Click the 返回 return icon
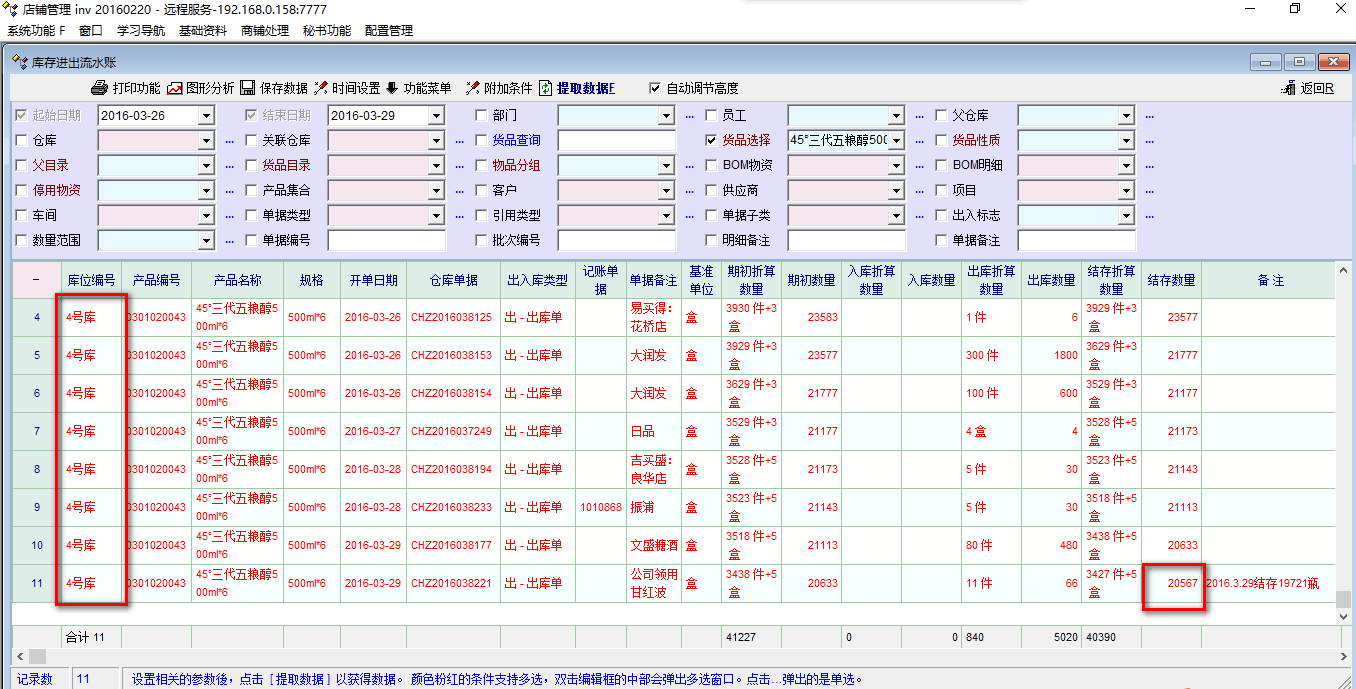Screen dimensions: 1356x689 pyautogui.click(x=1289, y=88)
